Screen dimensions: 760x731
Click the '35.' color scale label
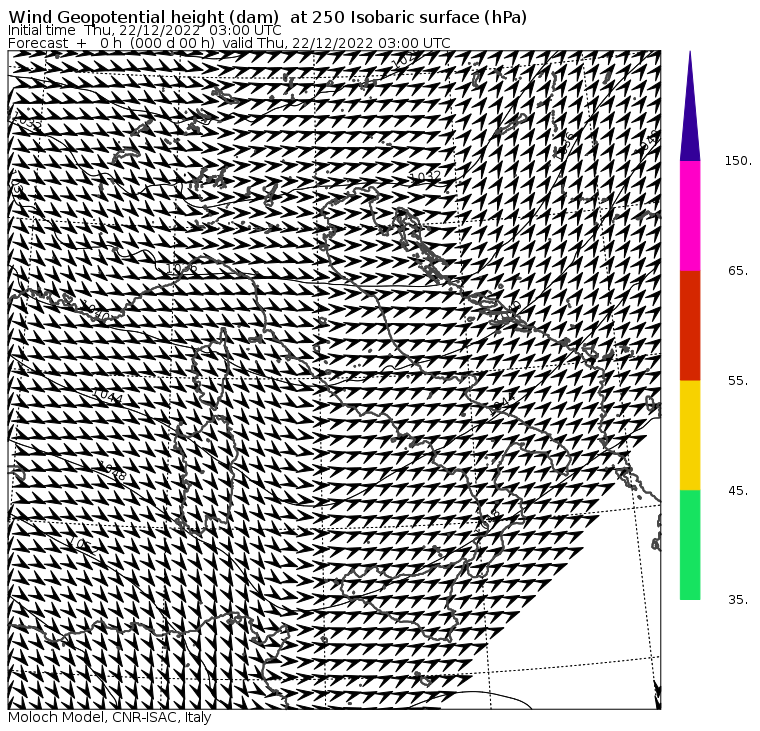[x=738, y=600]
